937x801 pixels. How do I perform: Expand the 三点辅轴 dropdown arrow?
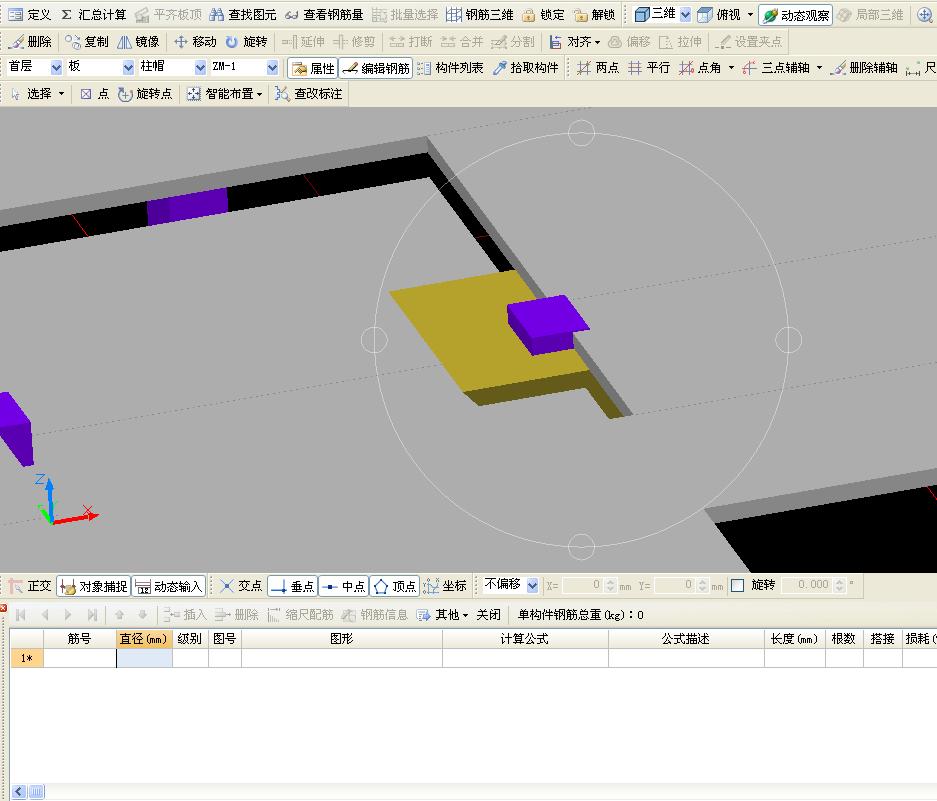[819, 68]
